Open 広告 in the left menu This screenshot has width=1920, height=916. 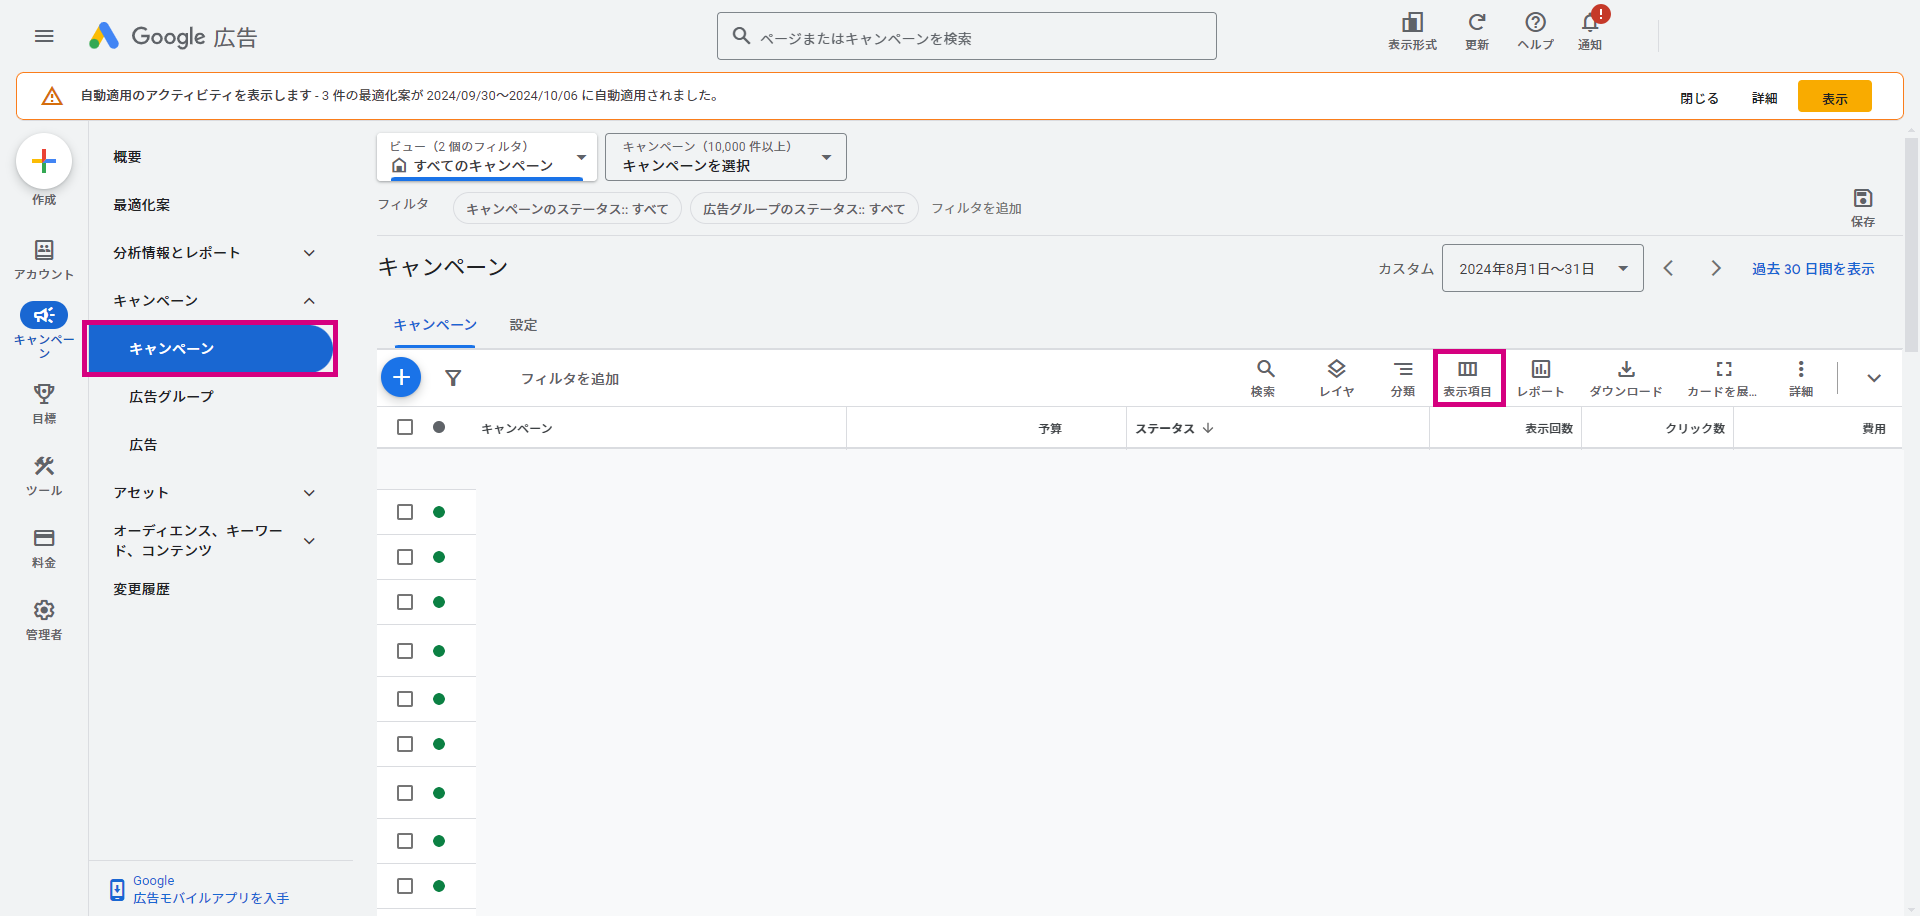143,445
